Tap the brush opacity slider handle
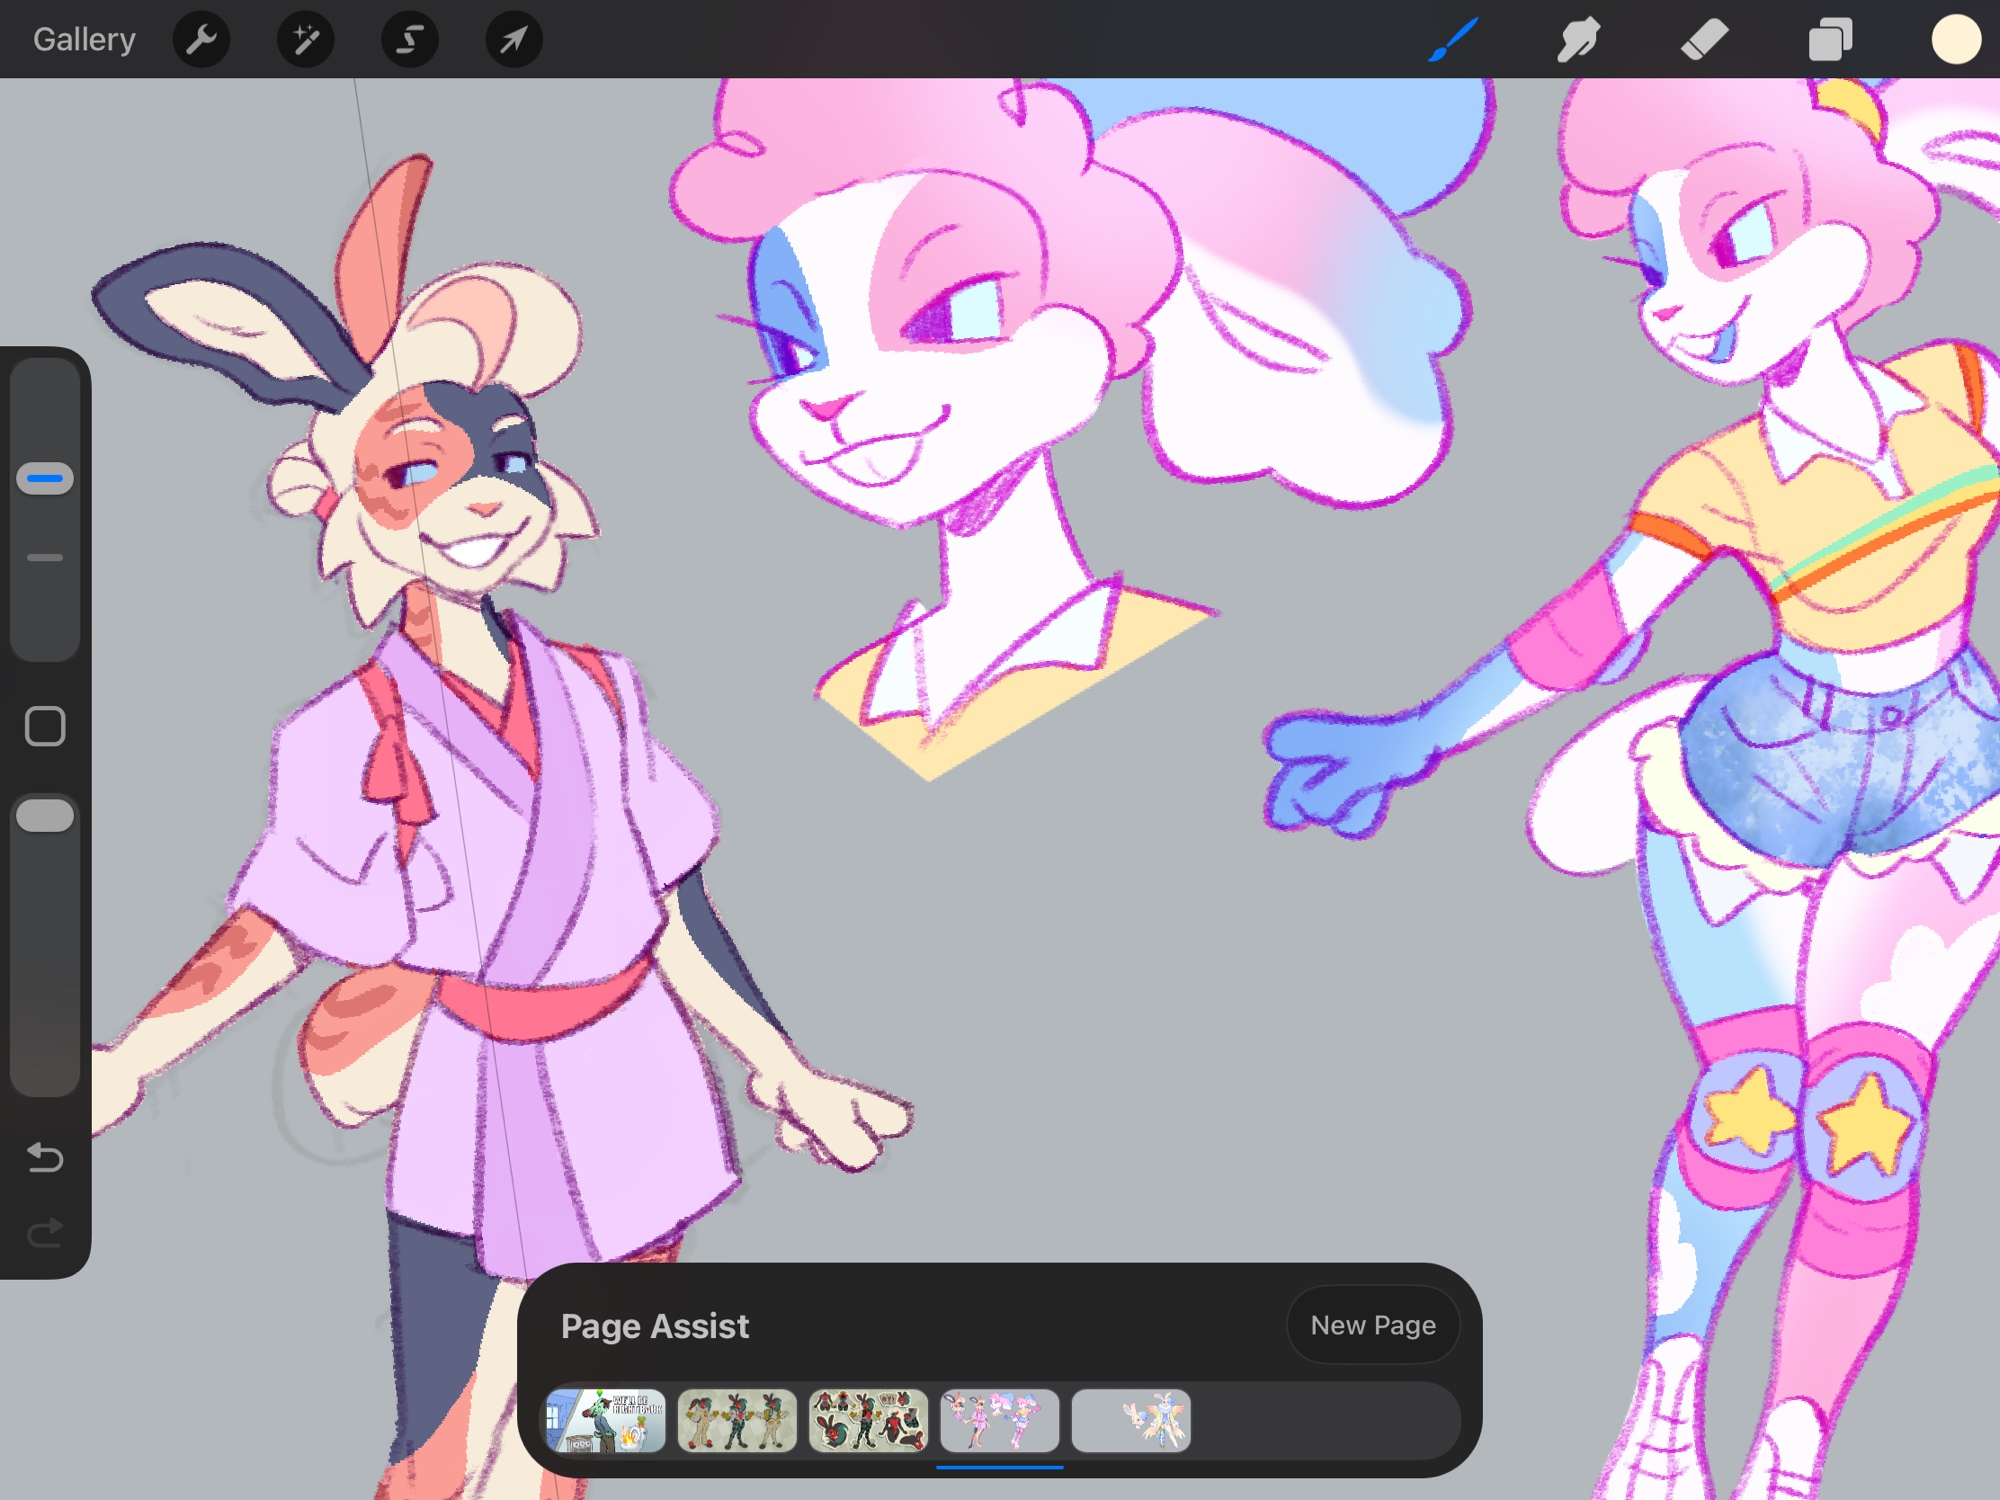 pos(45,815)
